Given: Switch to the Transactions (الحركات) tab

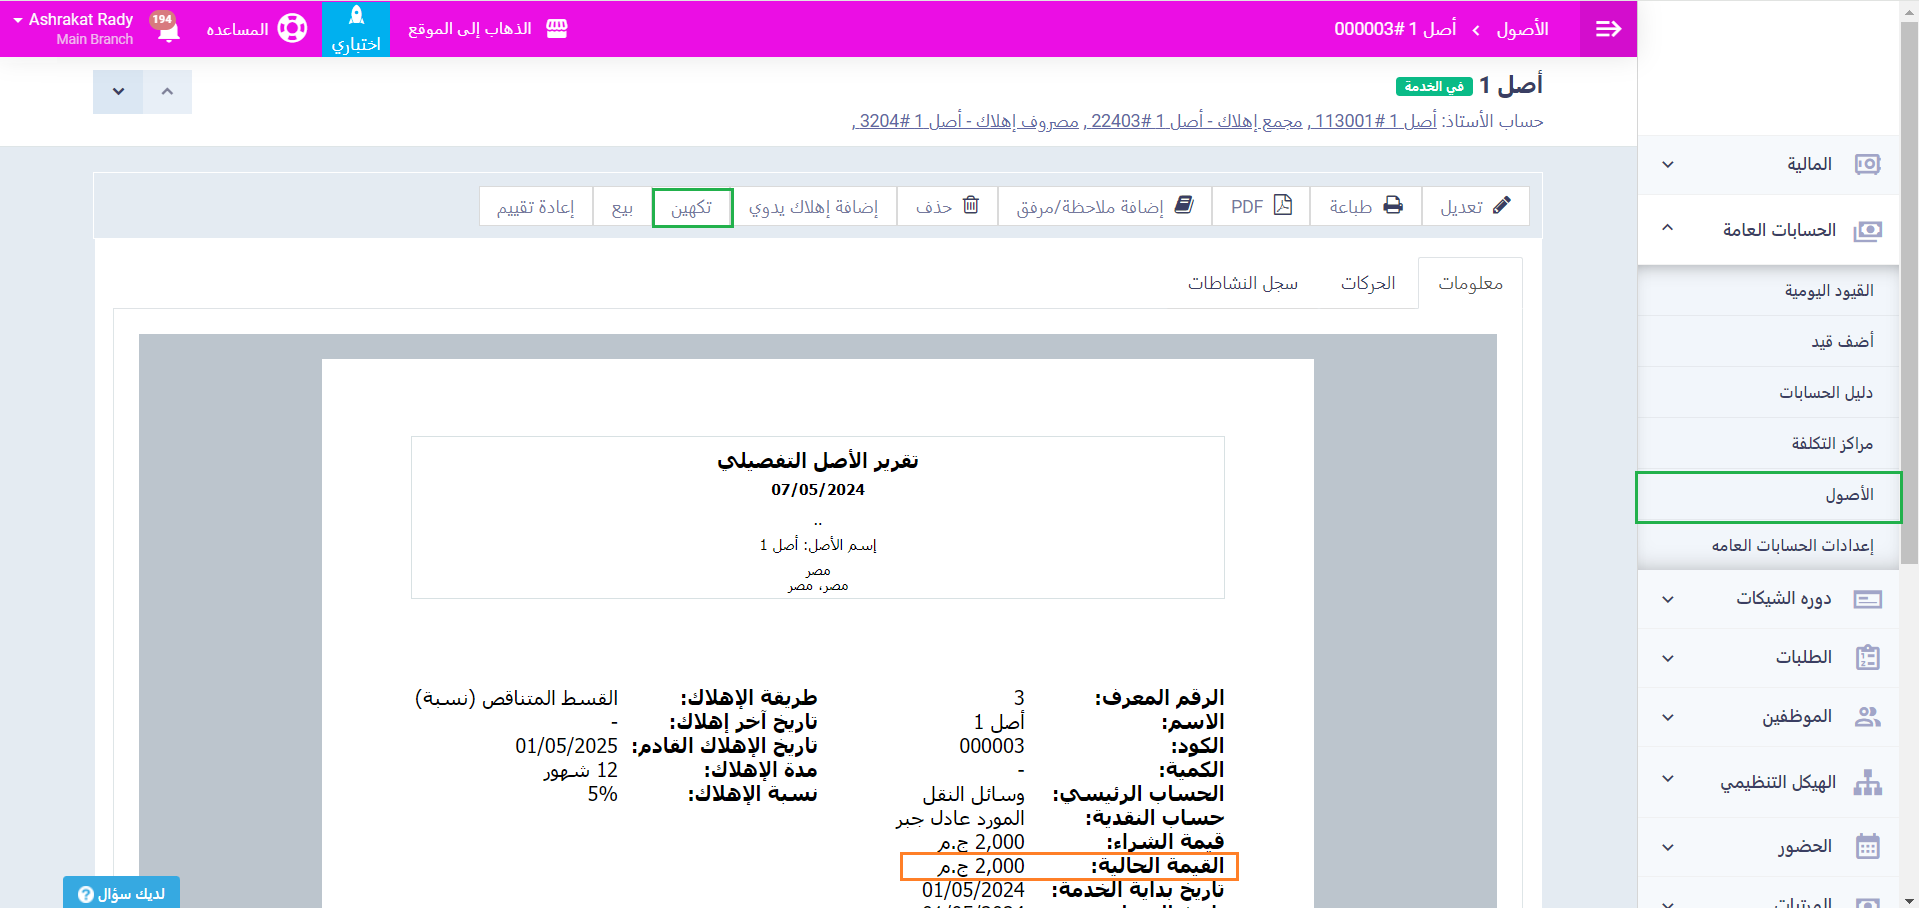Looking at the screenshot, I should [x=1367, y=284].
